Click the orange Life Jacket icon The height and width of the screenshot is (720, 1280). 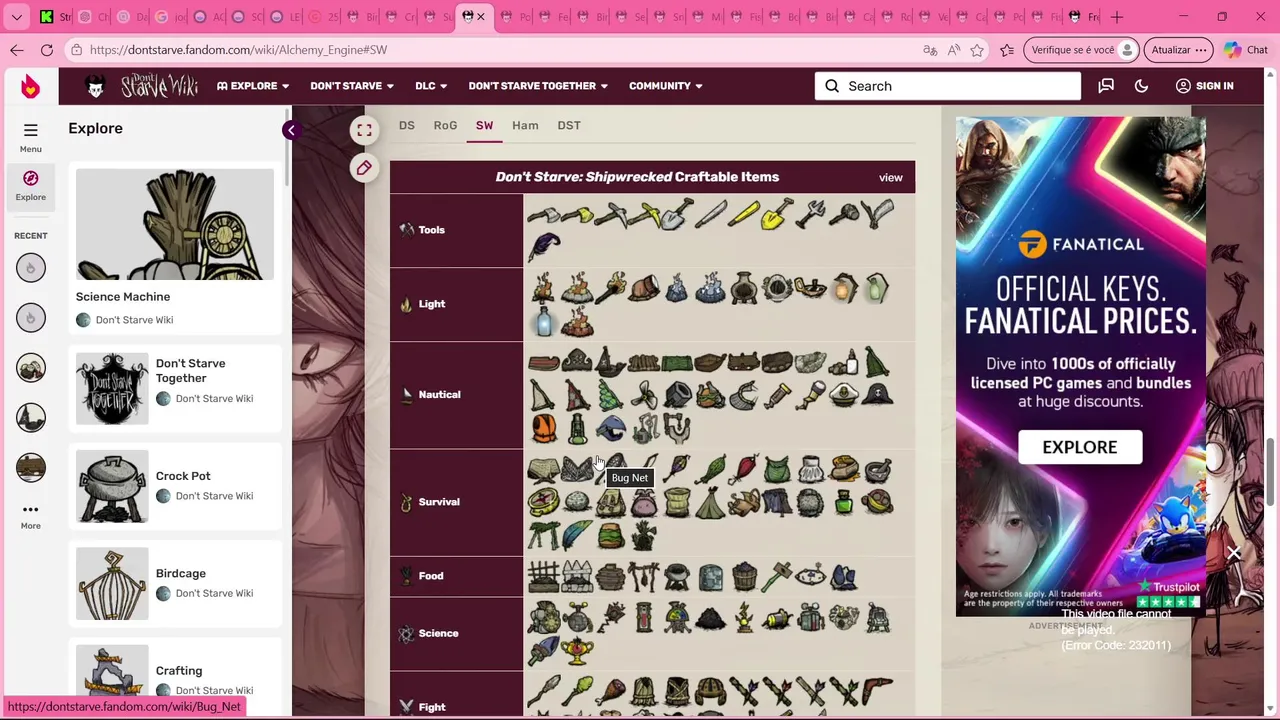543,428
